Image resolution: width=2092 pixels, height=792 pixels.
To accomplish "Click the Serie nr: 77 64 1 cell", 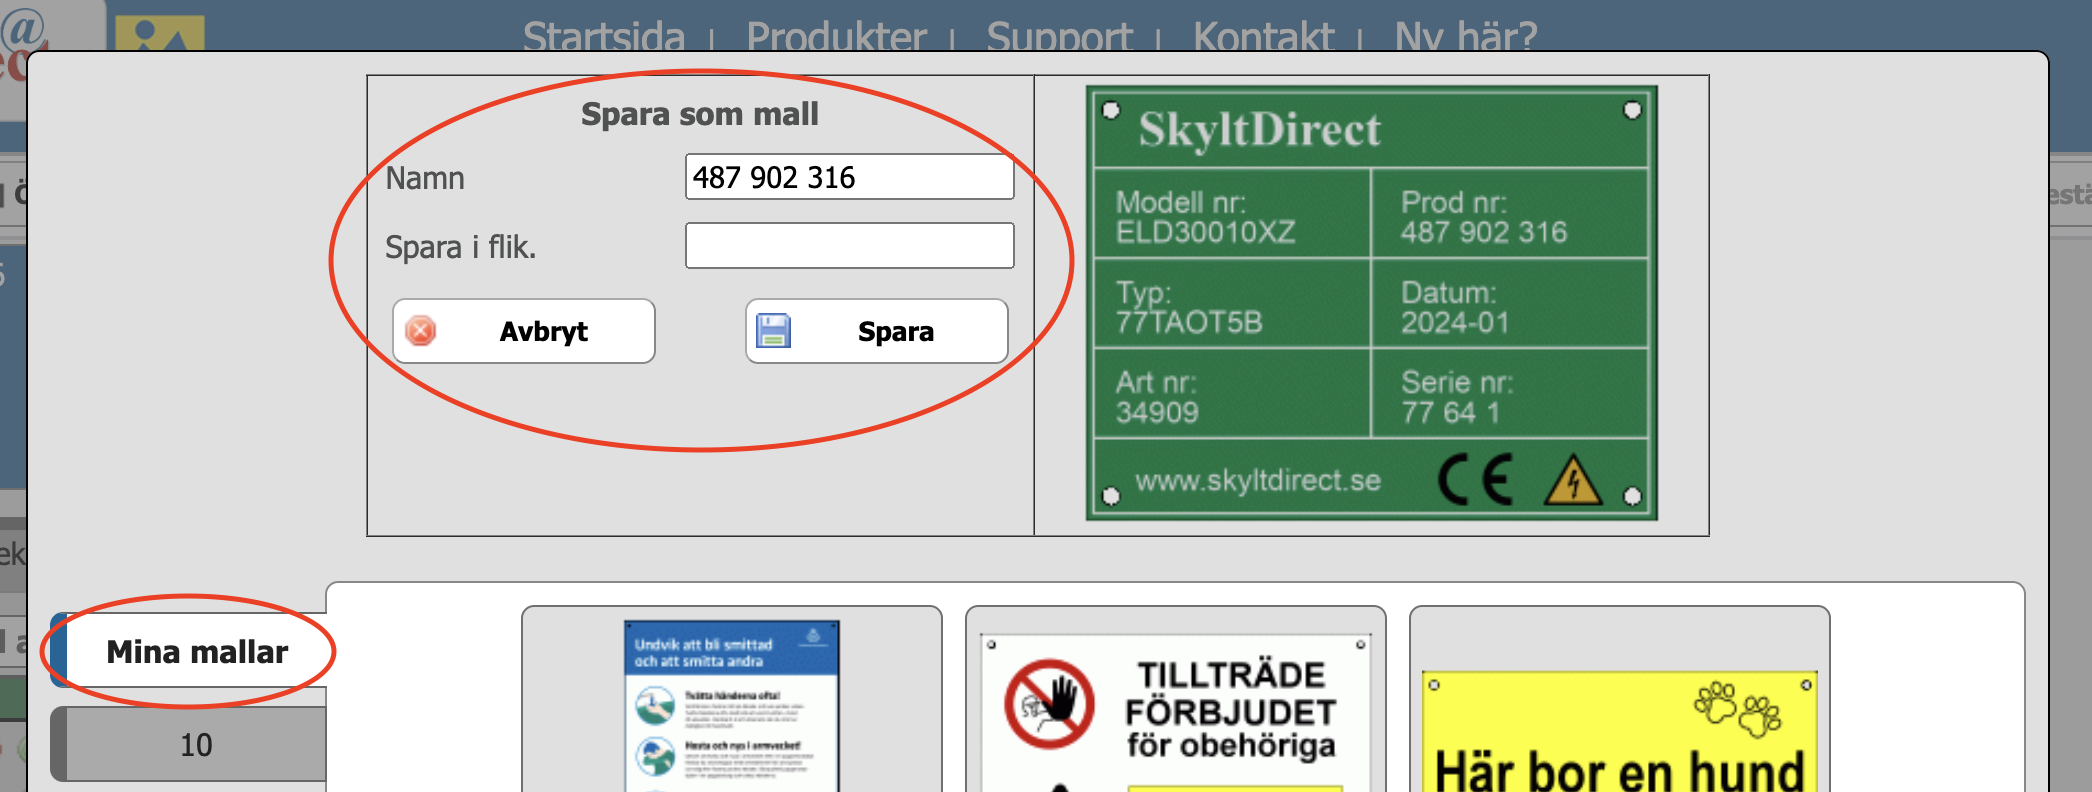I will [1509, 394].
